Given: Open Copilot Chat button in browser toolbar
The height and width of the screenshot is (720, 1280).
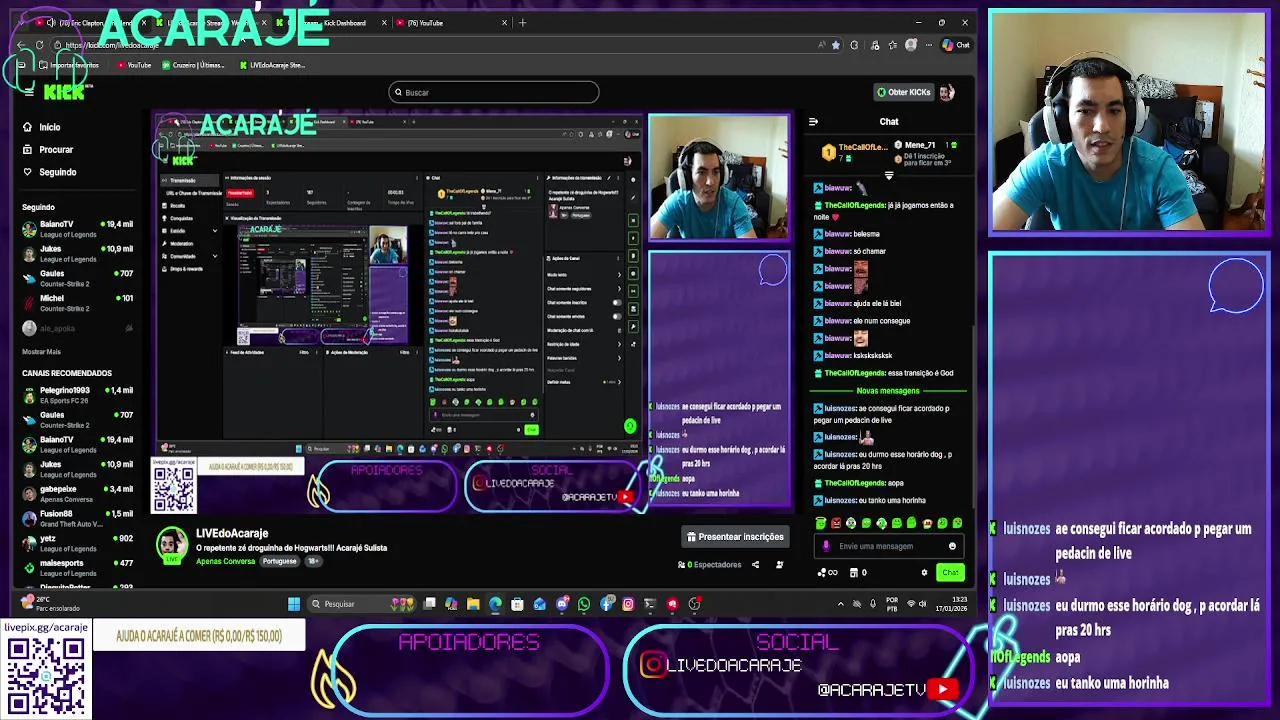Looking at the screenshot, I should click(x=956, y=45).
